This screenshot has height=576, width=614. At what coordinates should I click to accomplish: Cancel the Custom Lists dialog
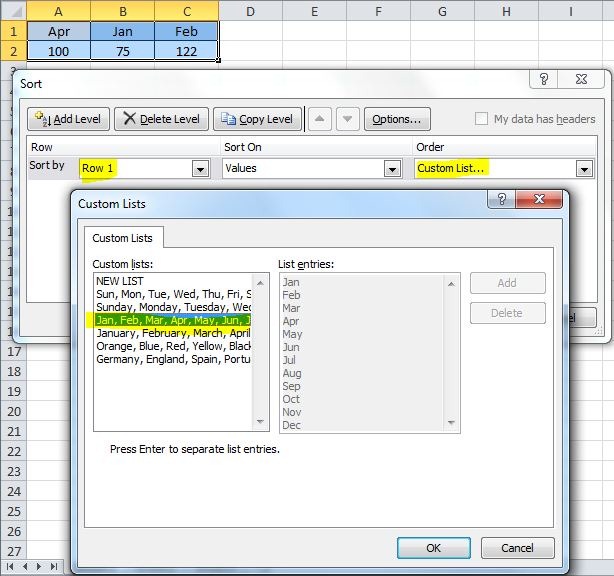(x=517, y=548)
